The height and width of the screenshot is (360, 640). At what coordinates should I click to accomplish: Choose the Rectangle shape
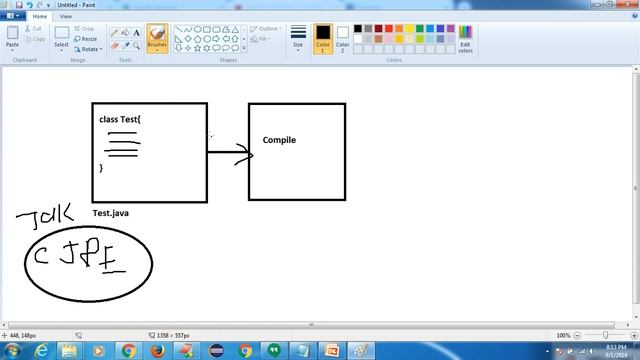coord(207,29)
